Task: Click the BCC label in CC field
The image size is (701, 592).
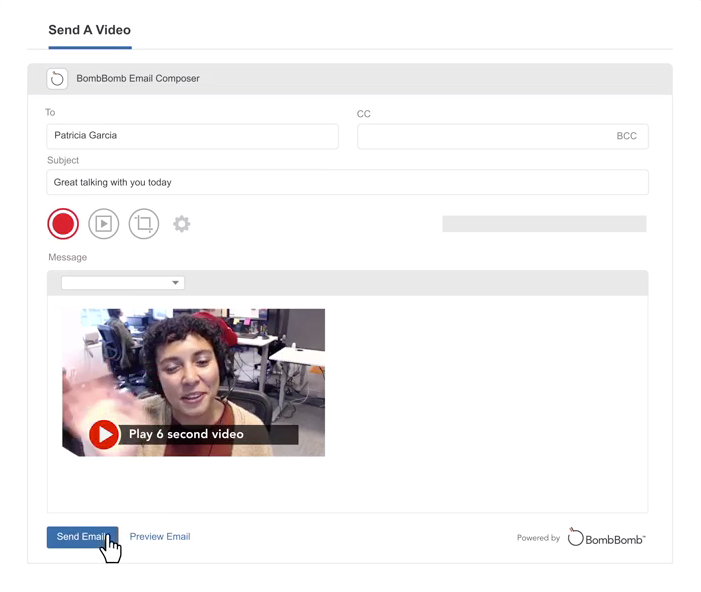Action: [626, 136]
